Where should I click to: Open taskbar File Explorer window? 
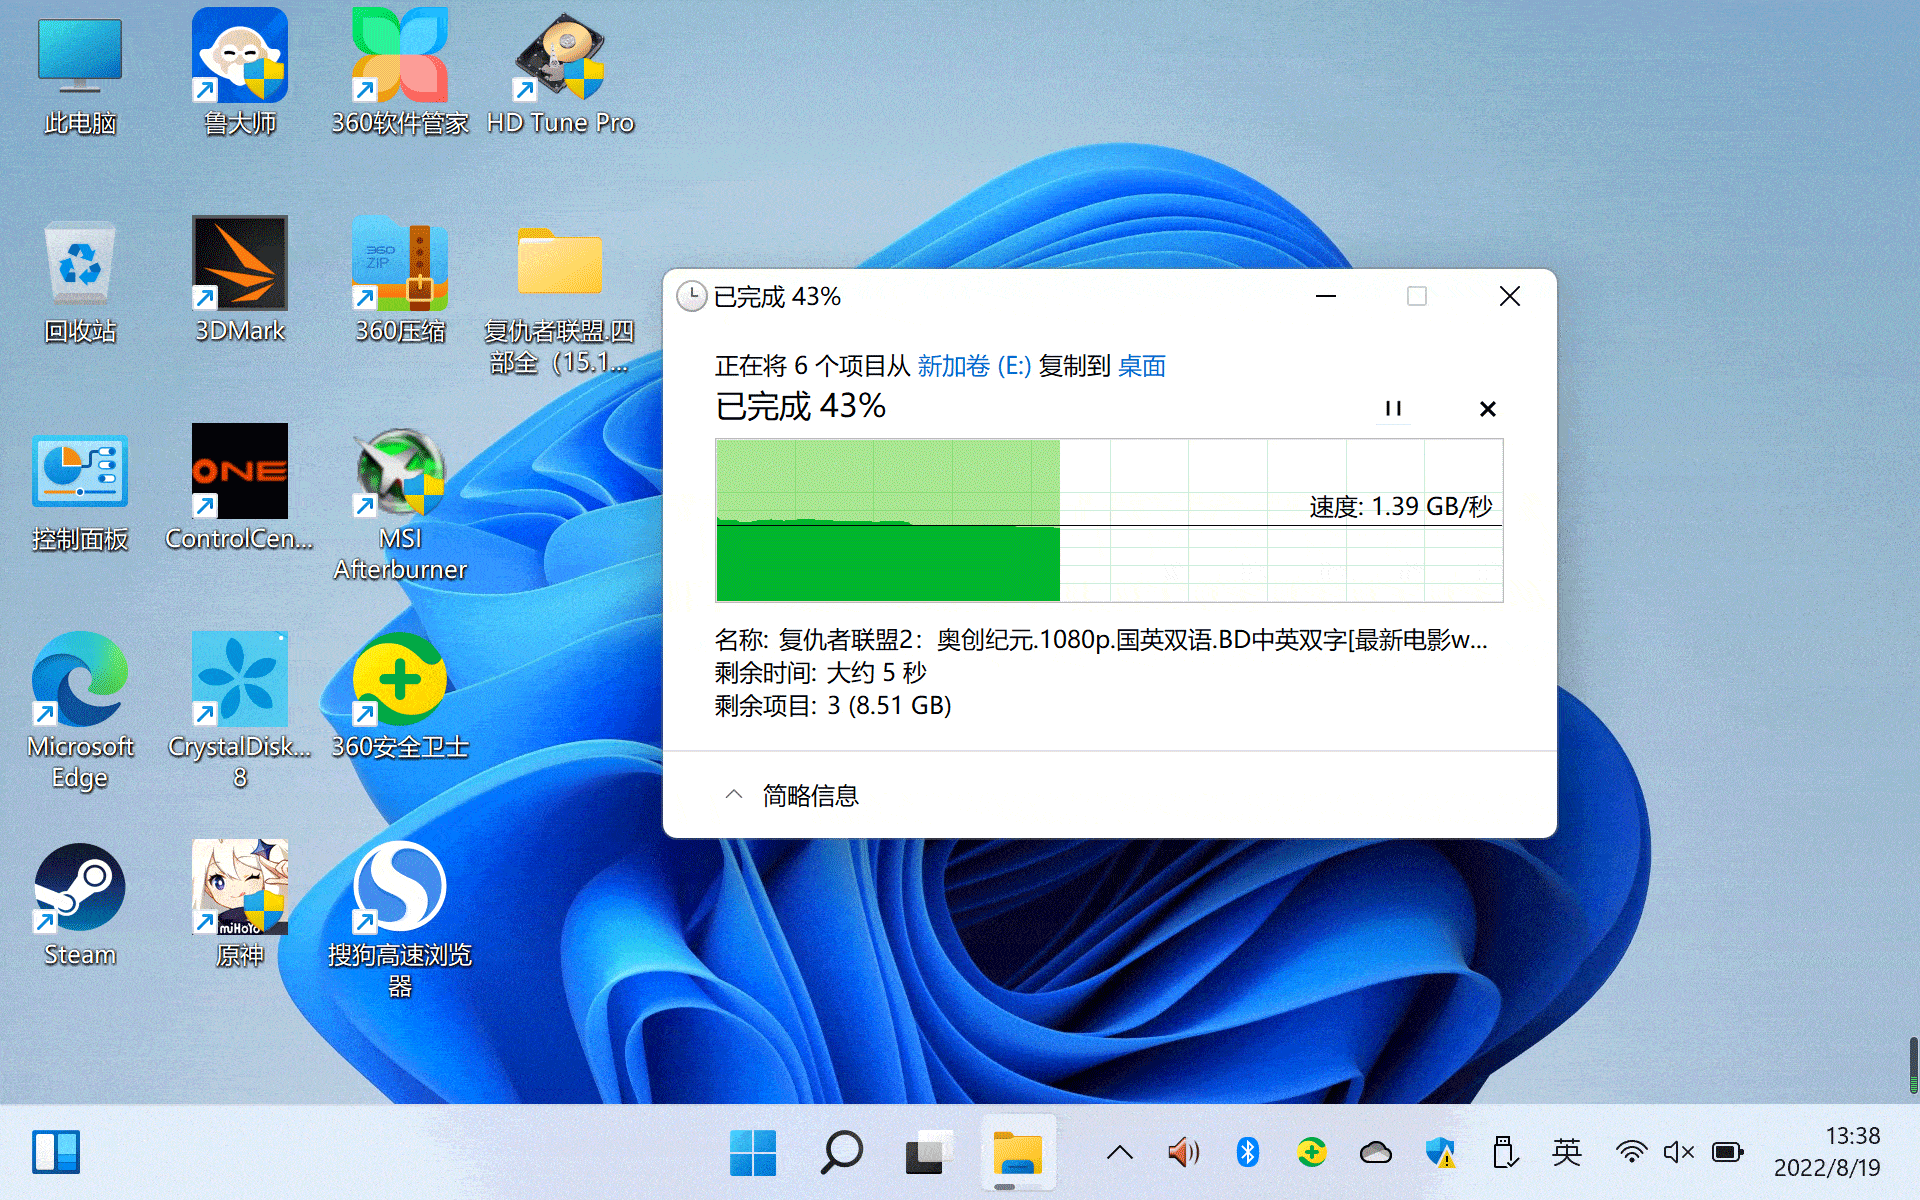(x=1020, y=1152)
